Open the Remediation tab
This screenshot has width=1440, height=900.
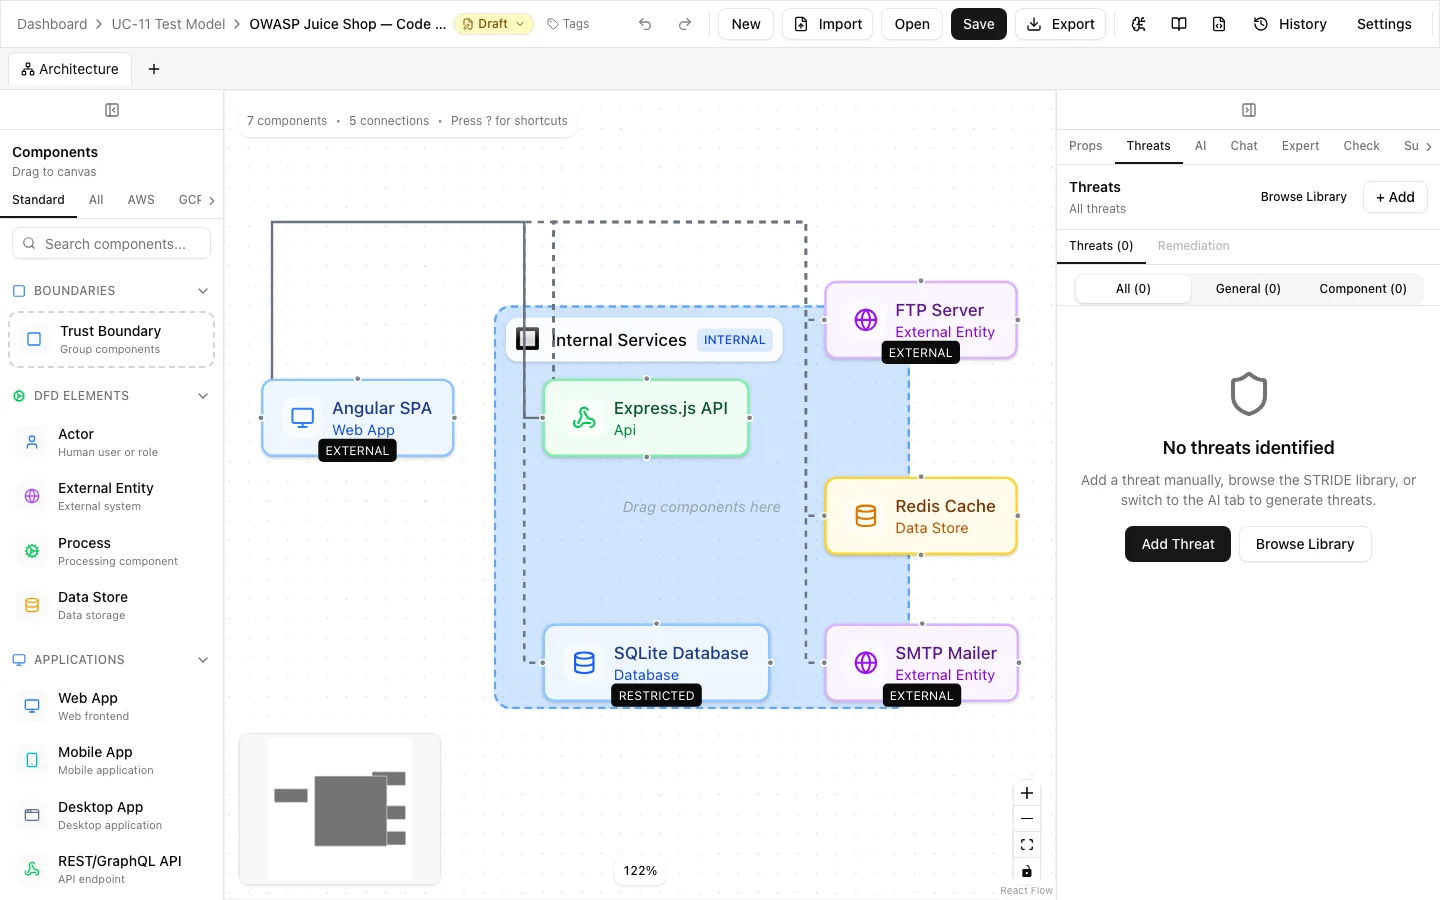pos(1193,246)
